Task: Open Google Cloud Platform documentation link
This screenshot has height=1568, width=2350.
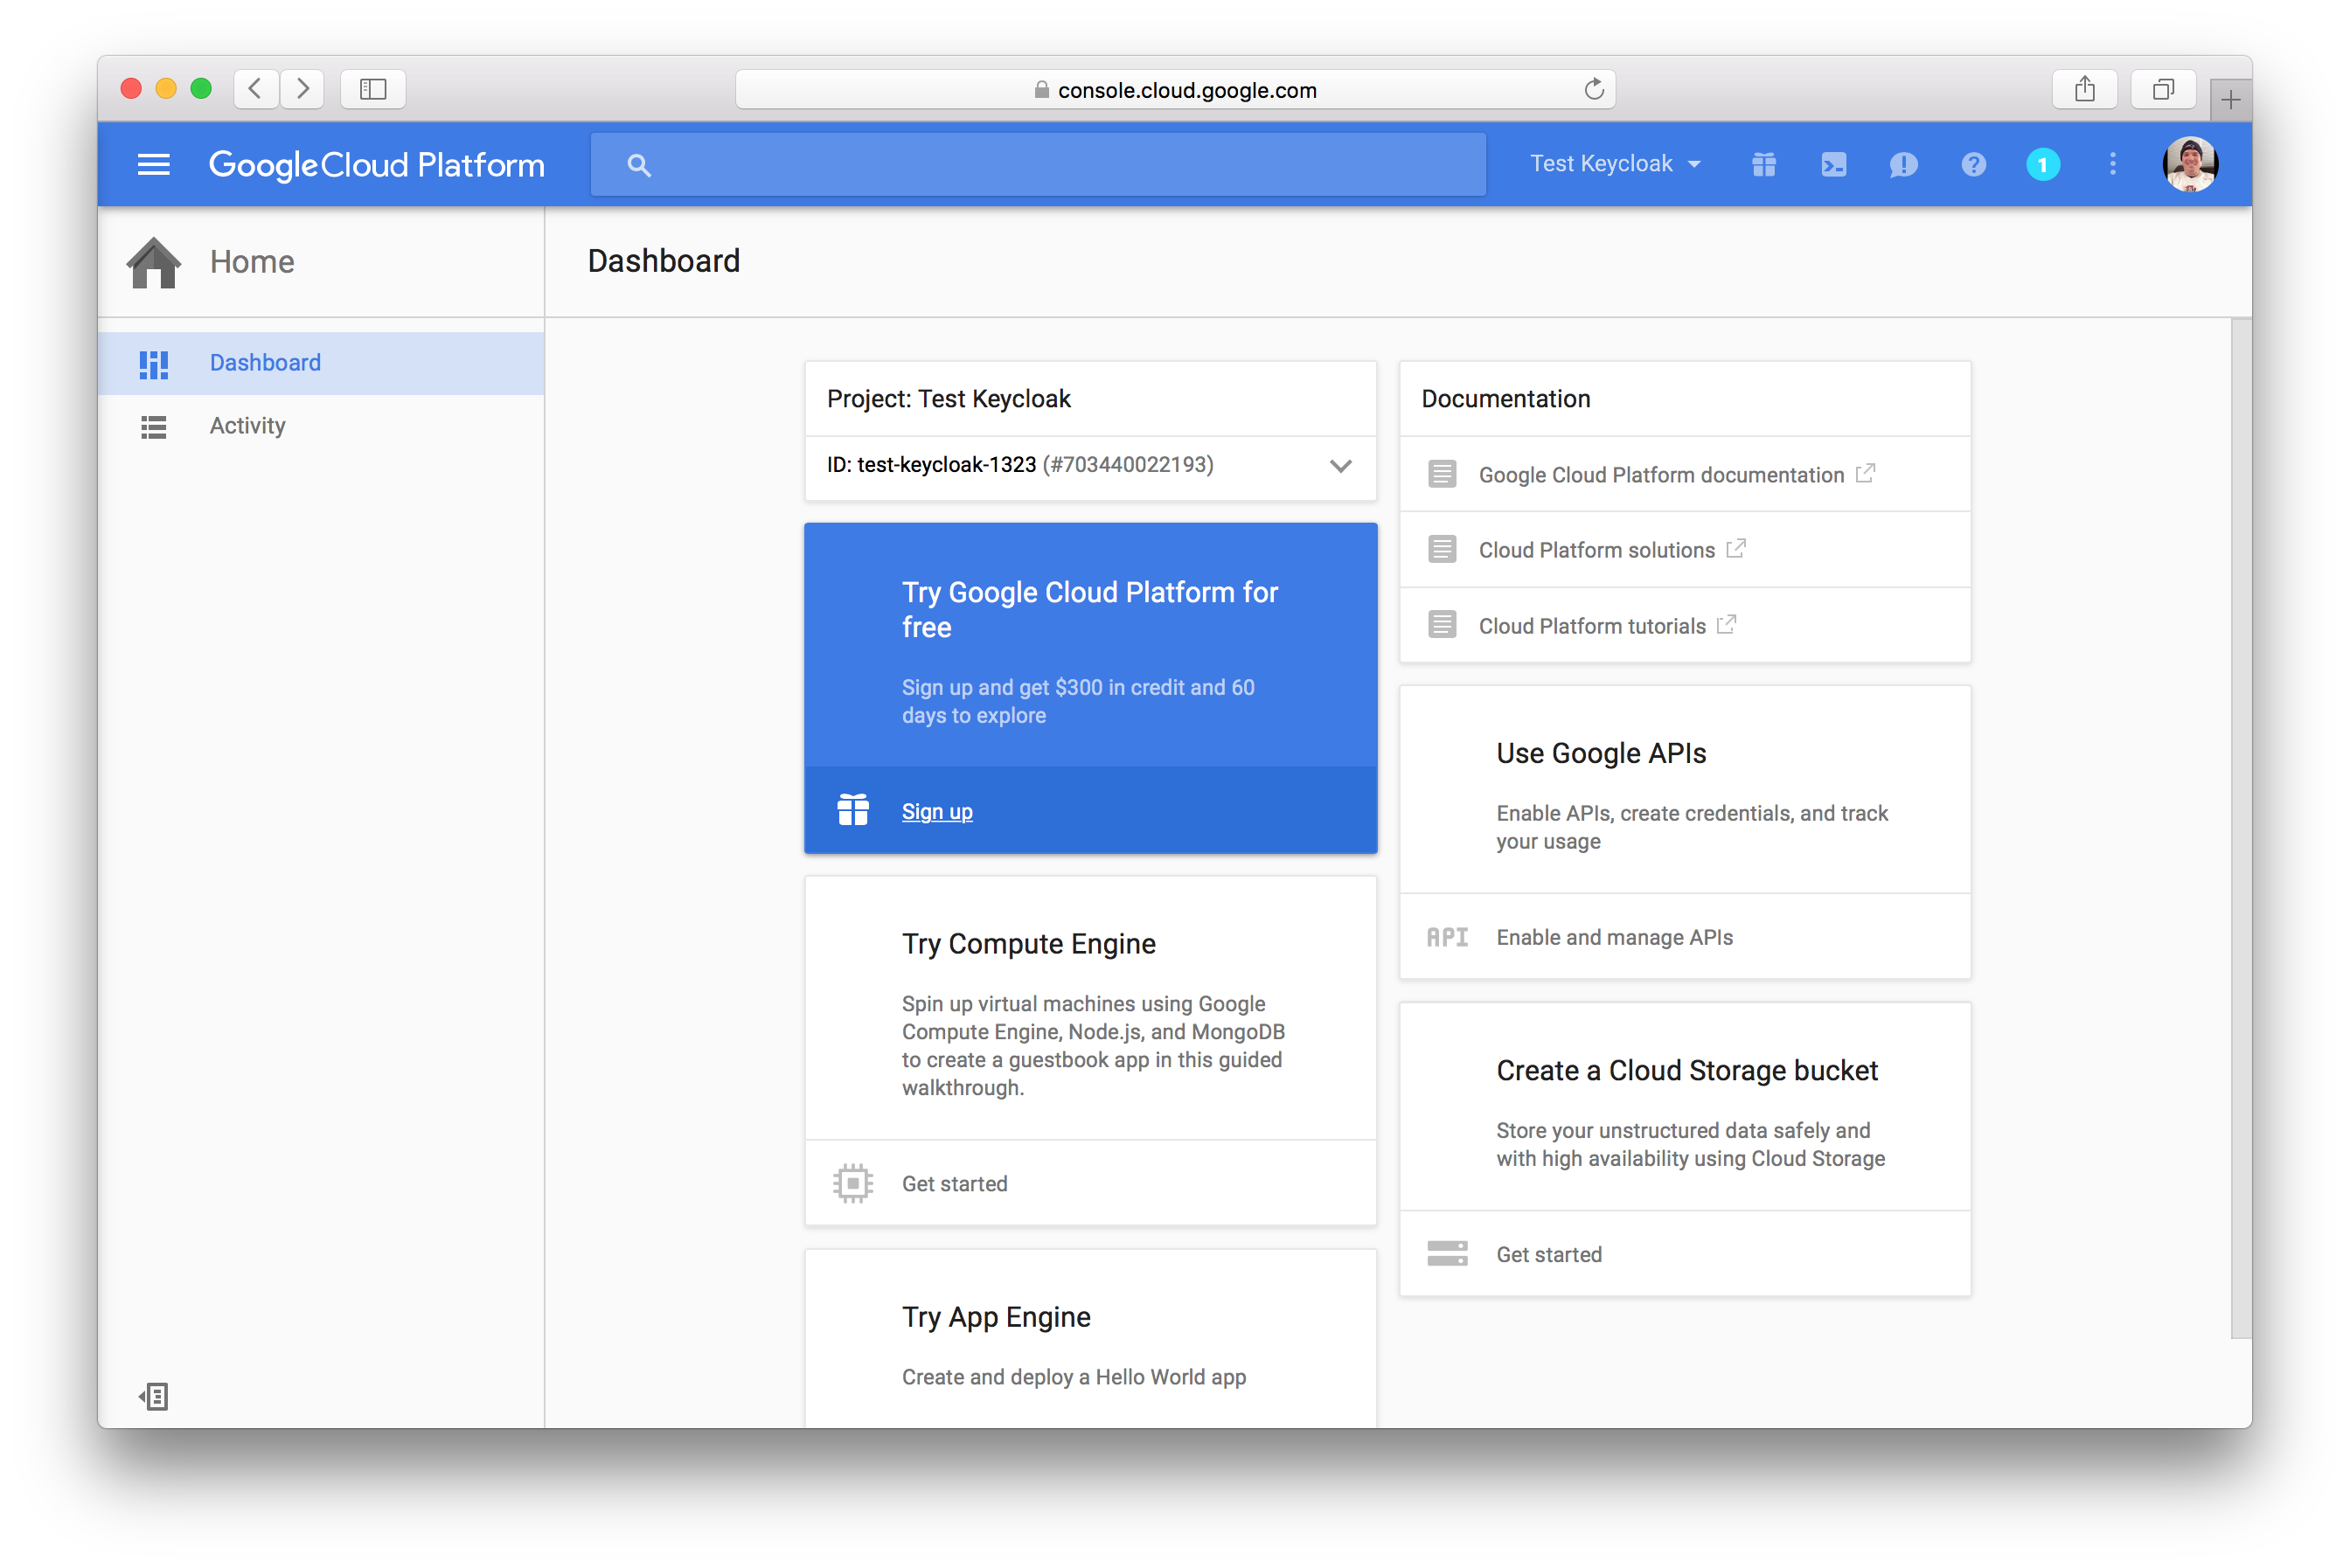Action: (x=1660, y=475)
